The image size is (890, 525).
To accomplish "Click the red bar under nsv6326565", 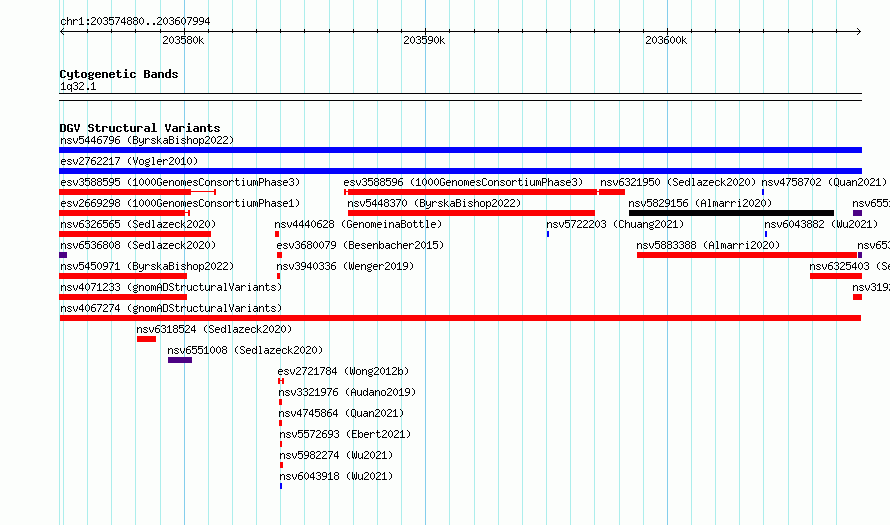I will coord(135,234).
